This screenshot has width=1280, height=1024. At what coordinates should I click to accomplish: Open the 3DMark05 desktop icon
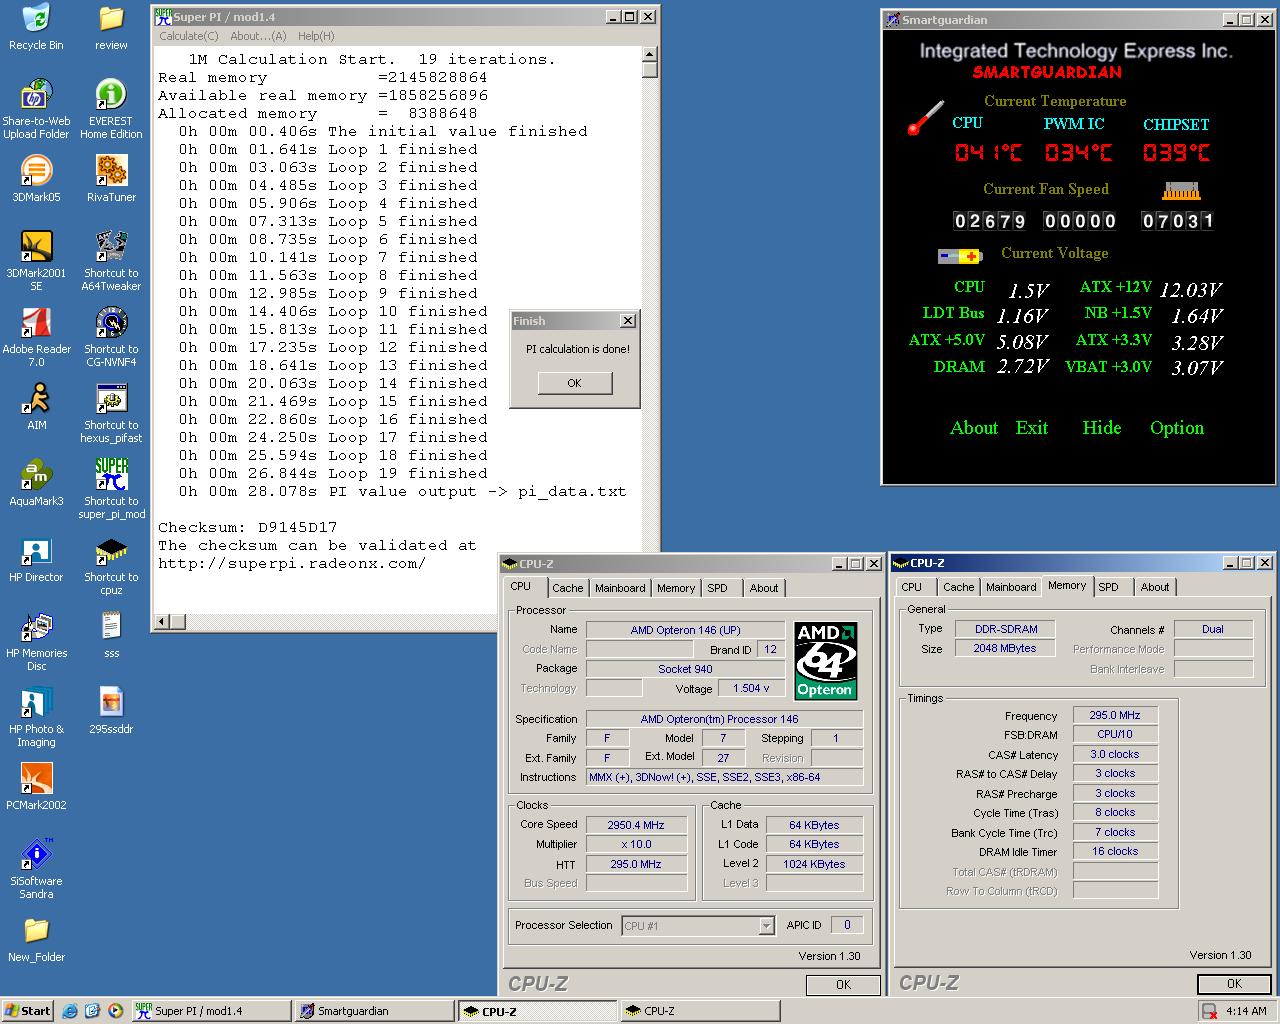point(36,179)
